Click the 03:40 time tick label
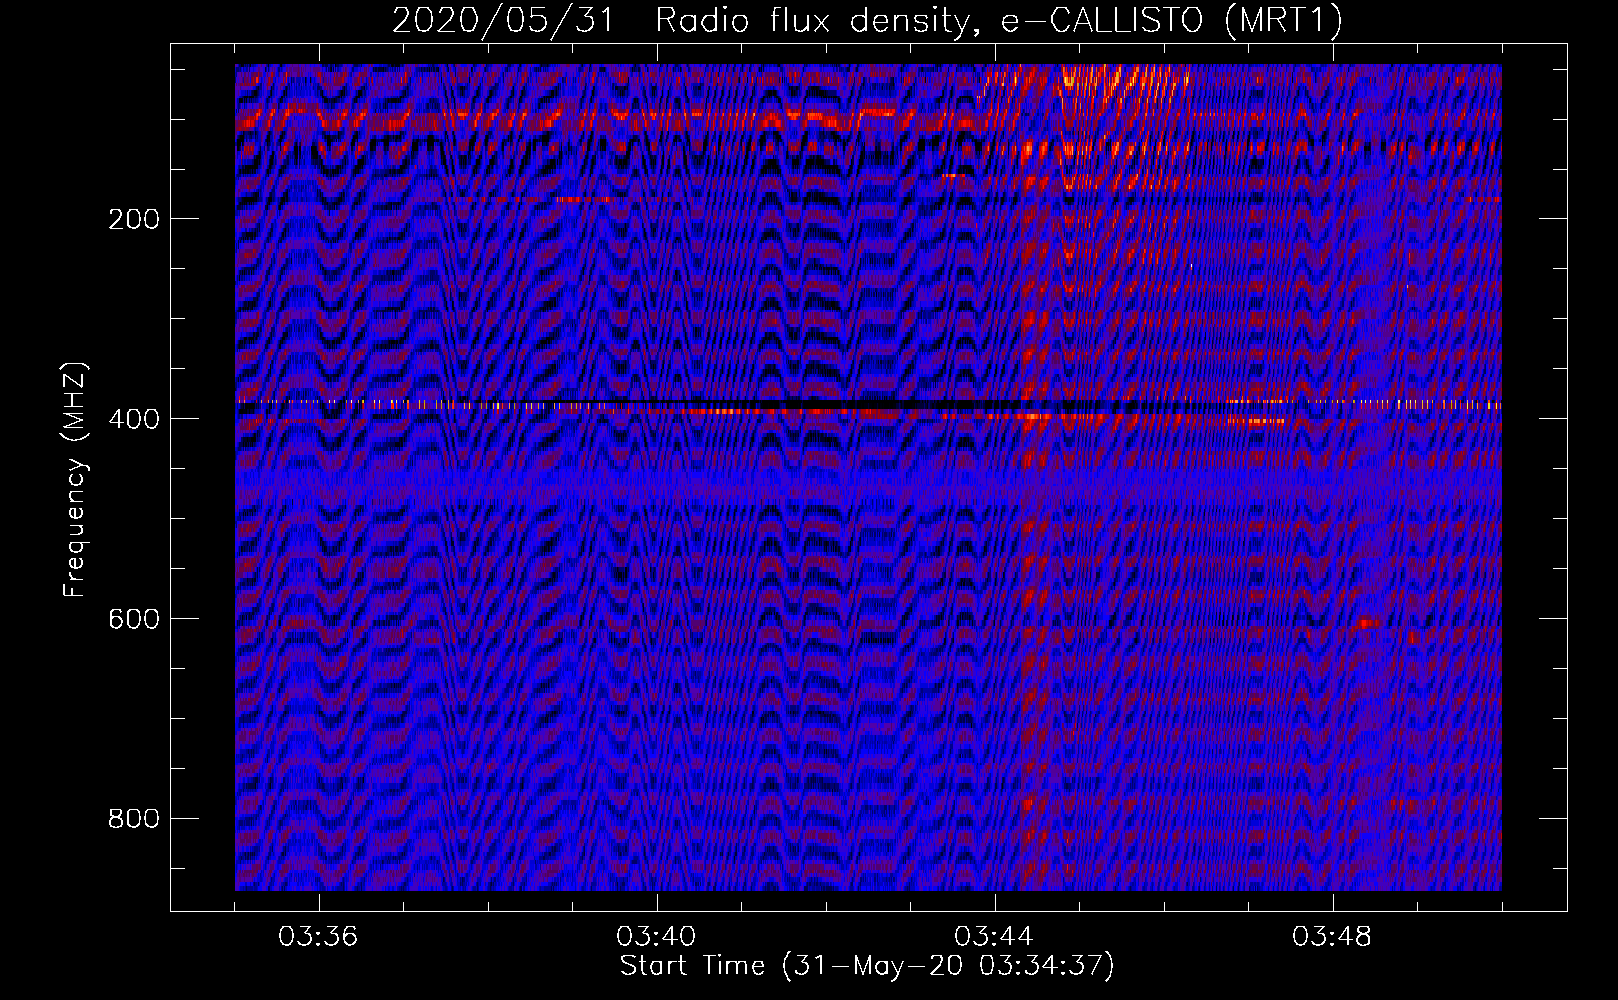The width and height of the screenshot is (1618, 1000). click(x=657, y=937)
